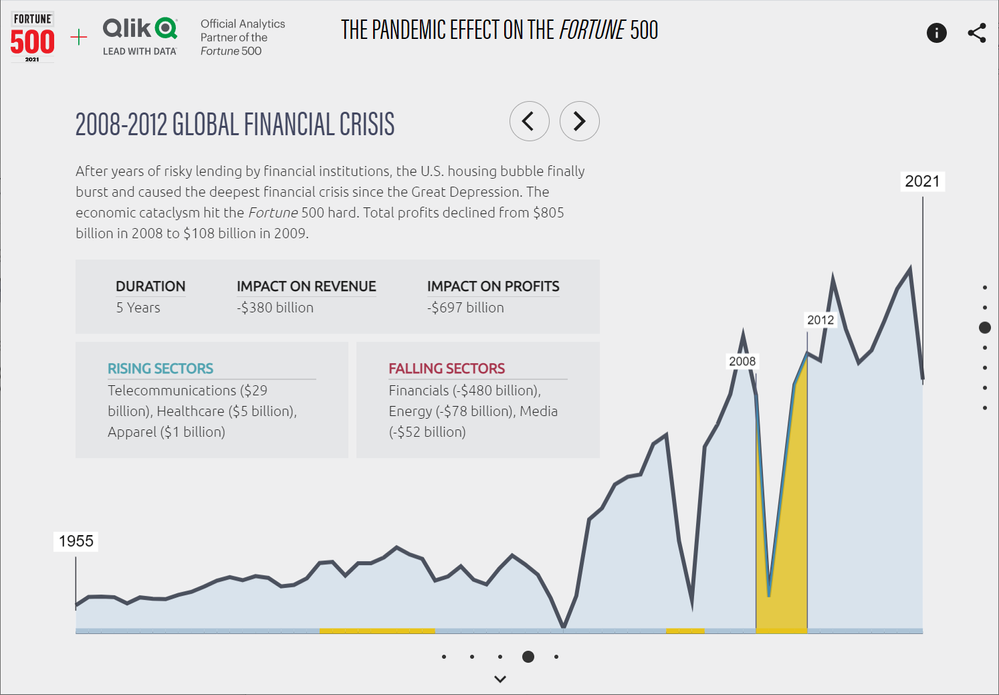Click the Rising Sectors heading
The height and width of the screenshot is (695, 999).
tap(160, 368)
